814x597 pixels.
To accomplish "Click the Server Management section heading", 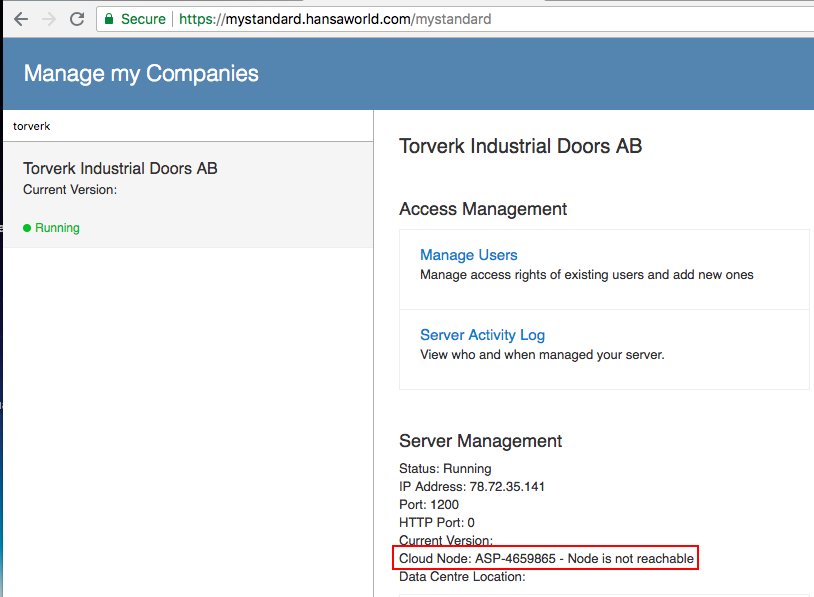I will point(480,441).
